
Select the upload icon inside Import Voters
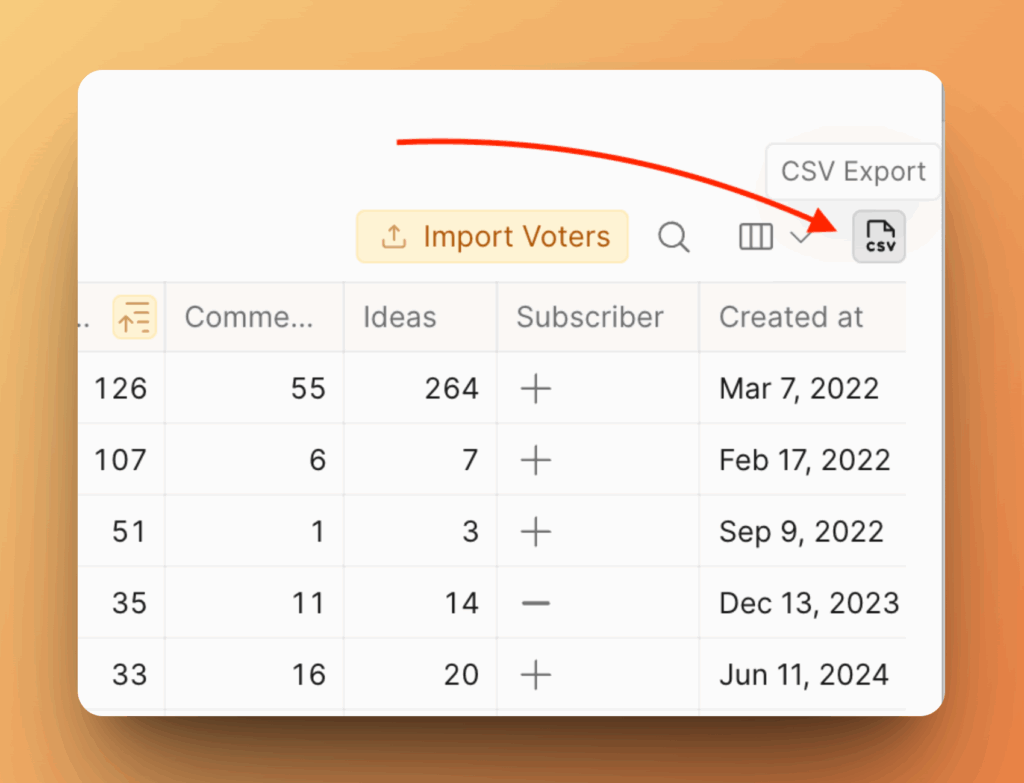pyautogui.click(x=394, y=236)
